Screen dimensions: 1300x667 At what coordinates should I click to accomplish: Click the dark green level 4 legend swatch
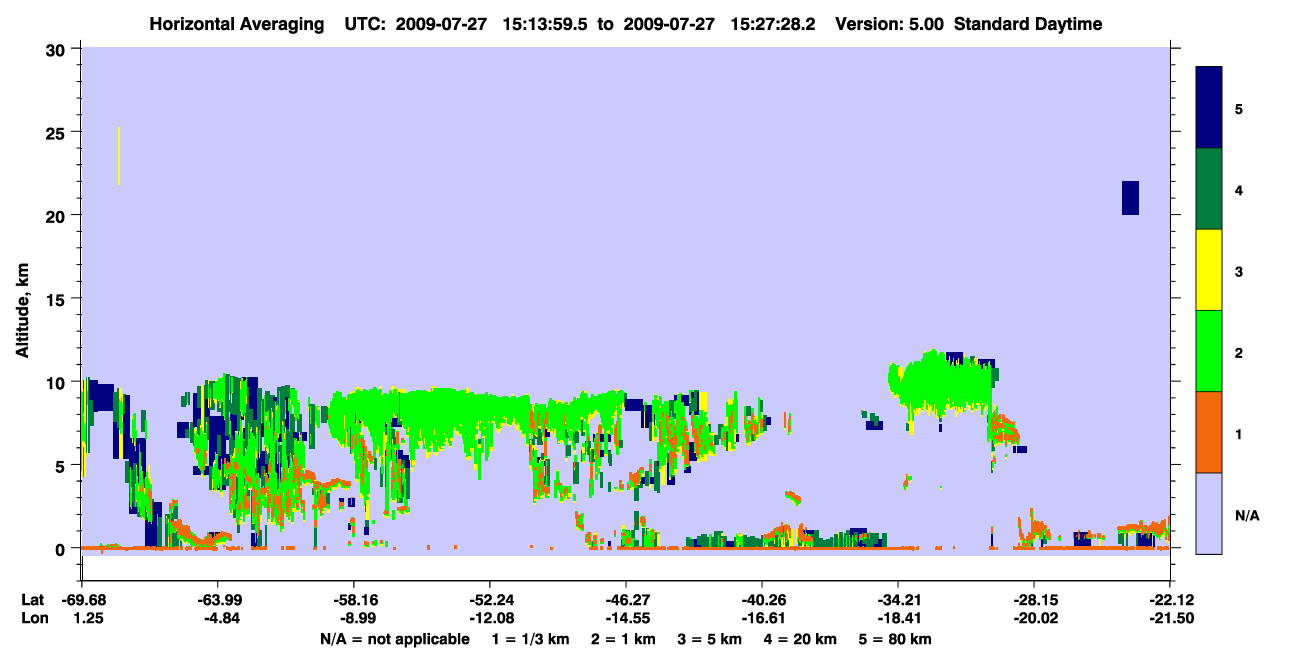coord(1209,189)
